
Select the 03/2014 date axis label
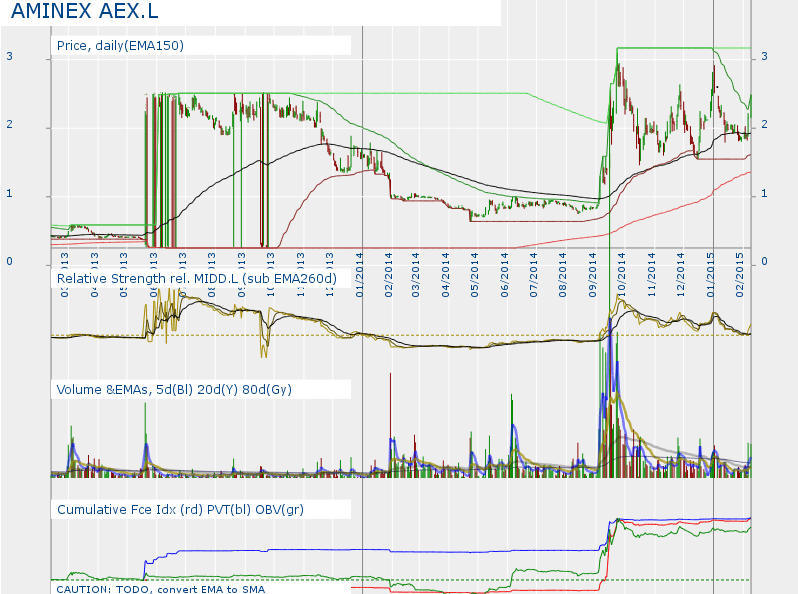[416, 275]
